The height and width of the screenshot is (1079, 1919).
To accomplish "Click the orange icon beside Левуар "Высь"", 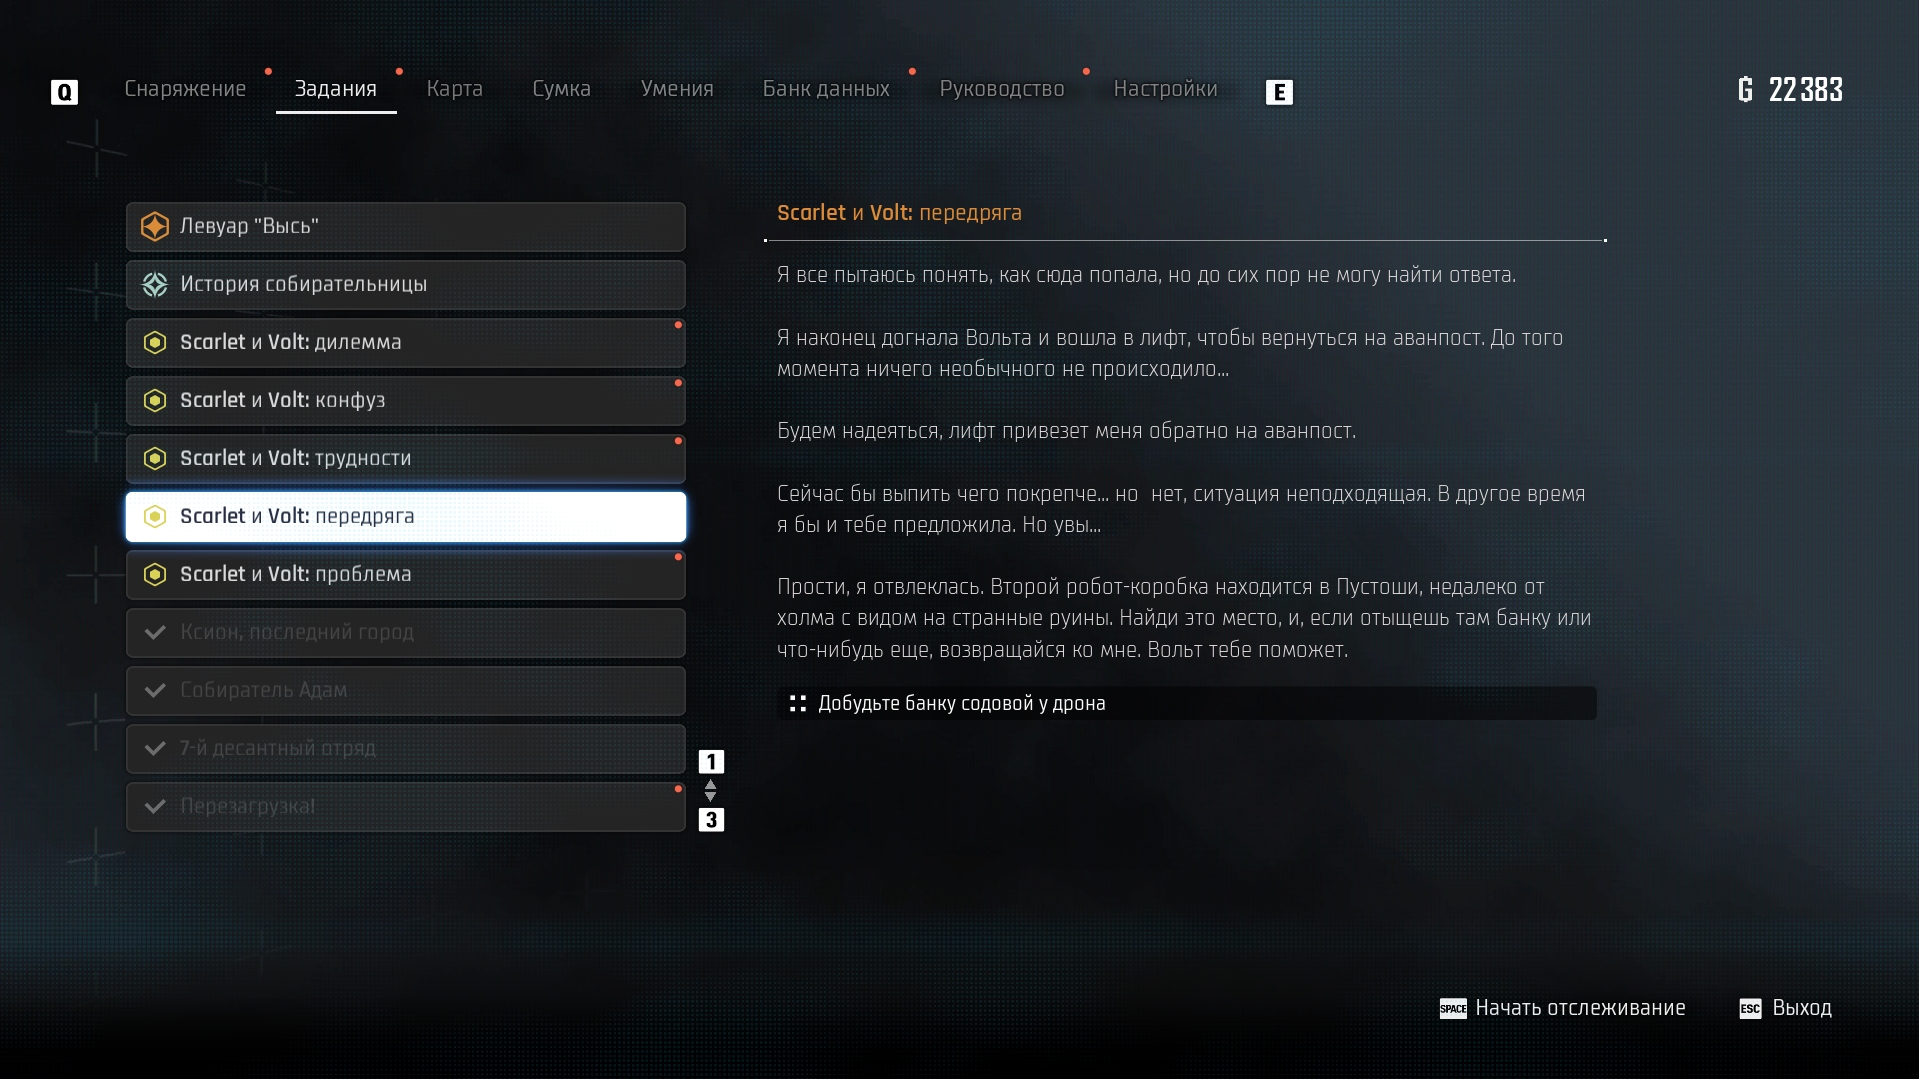I will [x=155, y=226].
